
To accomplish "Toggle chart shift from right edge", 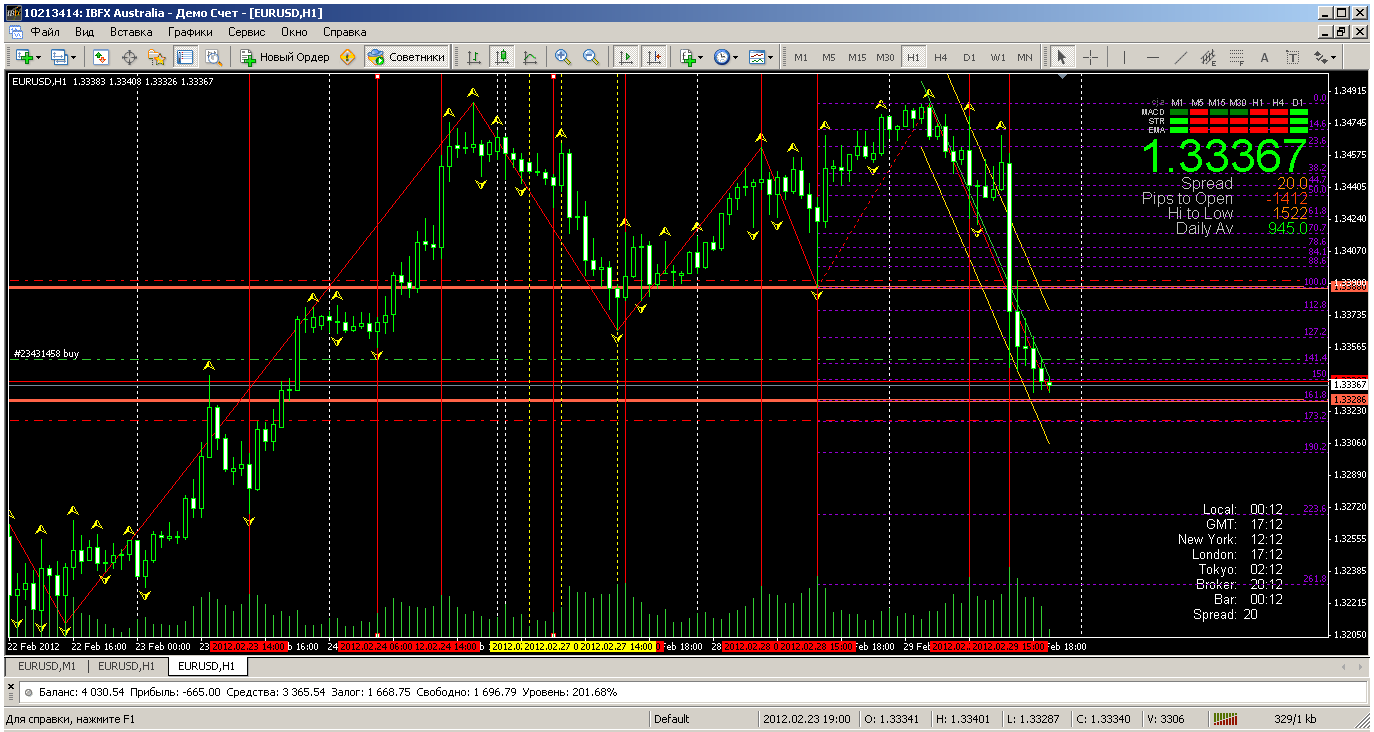I will tap(654, 57).
